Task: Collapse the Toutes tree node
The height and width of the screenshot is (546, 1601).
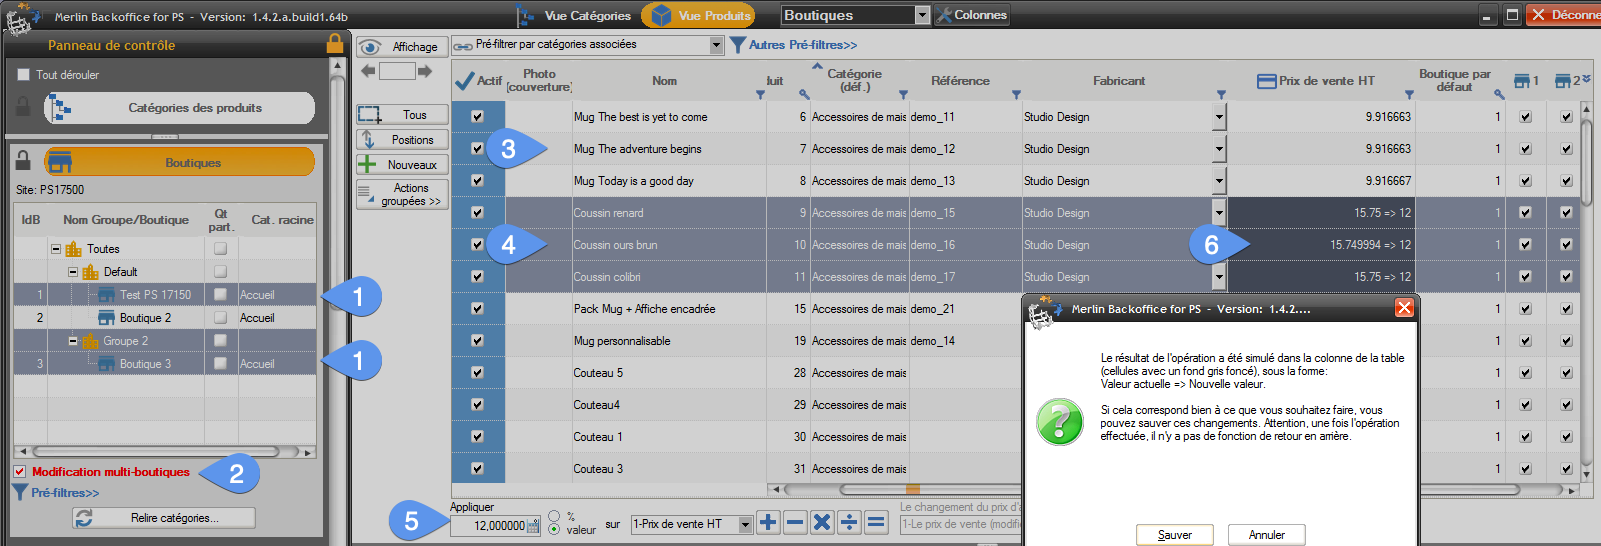Action: tap(56, 249)
